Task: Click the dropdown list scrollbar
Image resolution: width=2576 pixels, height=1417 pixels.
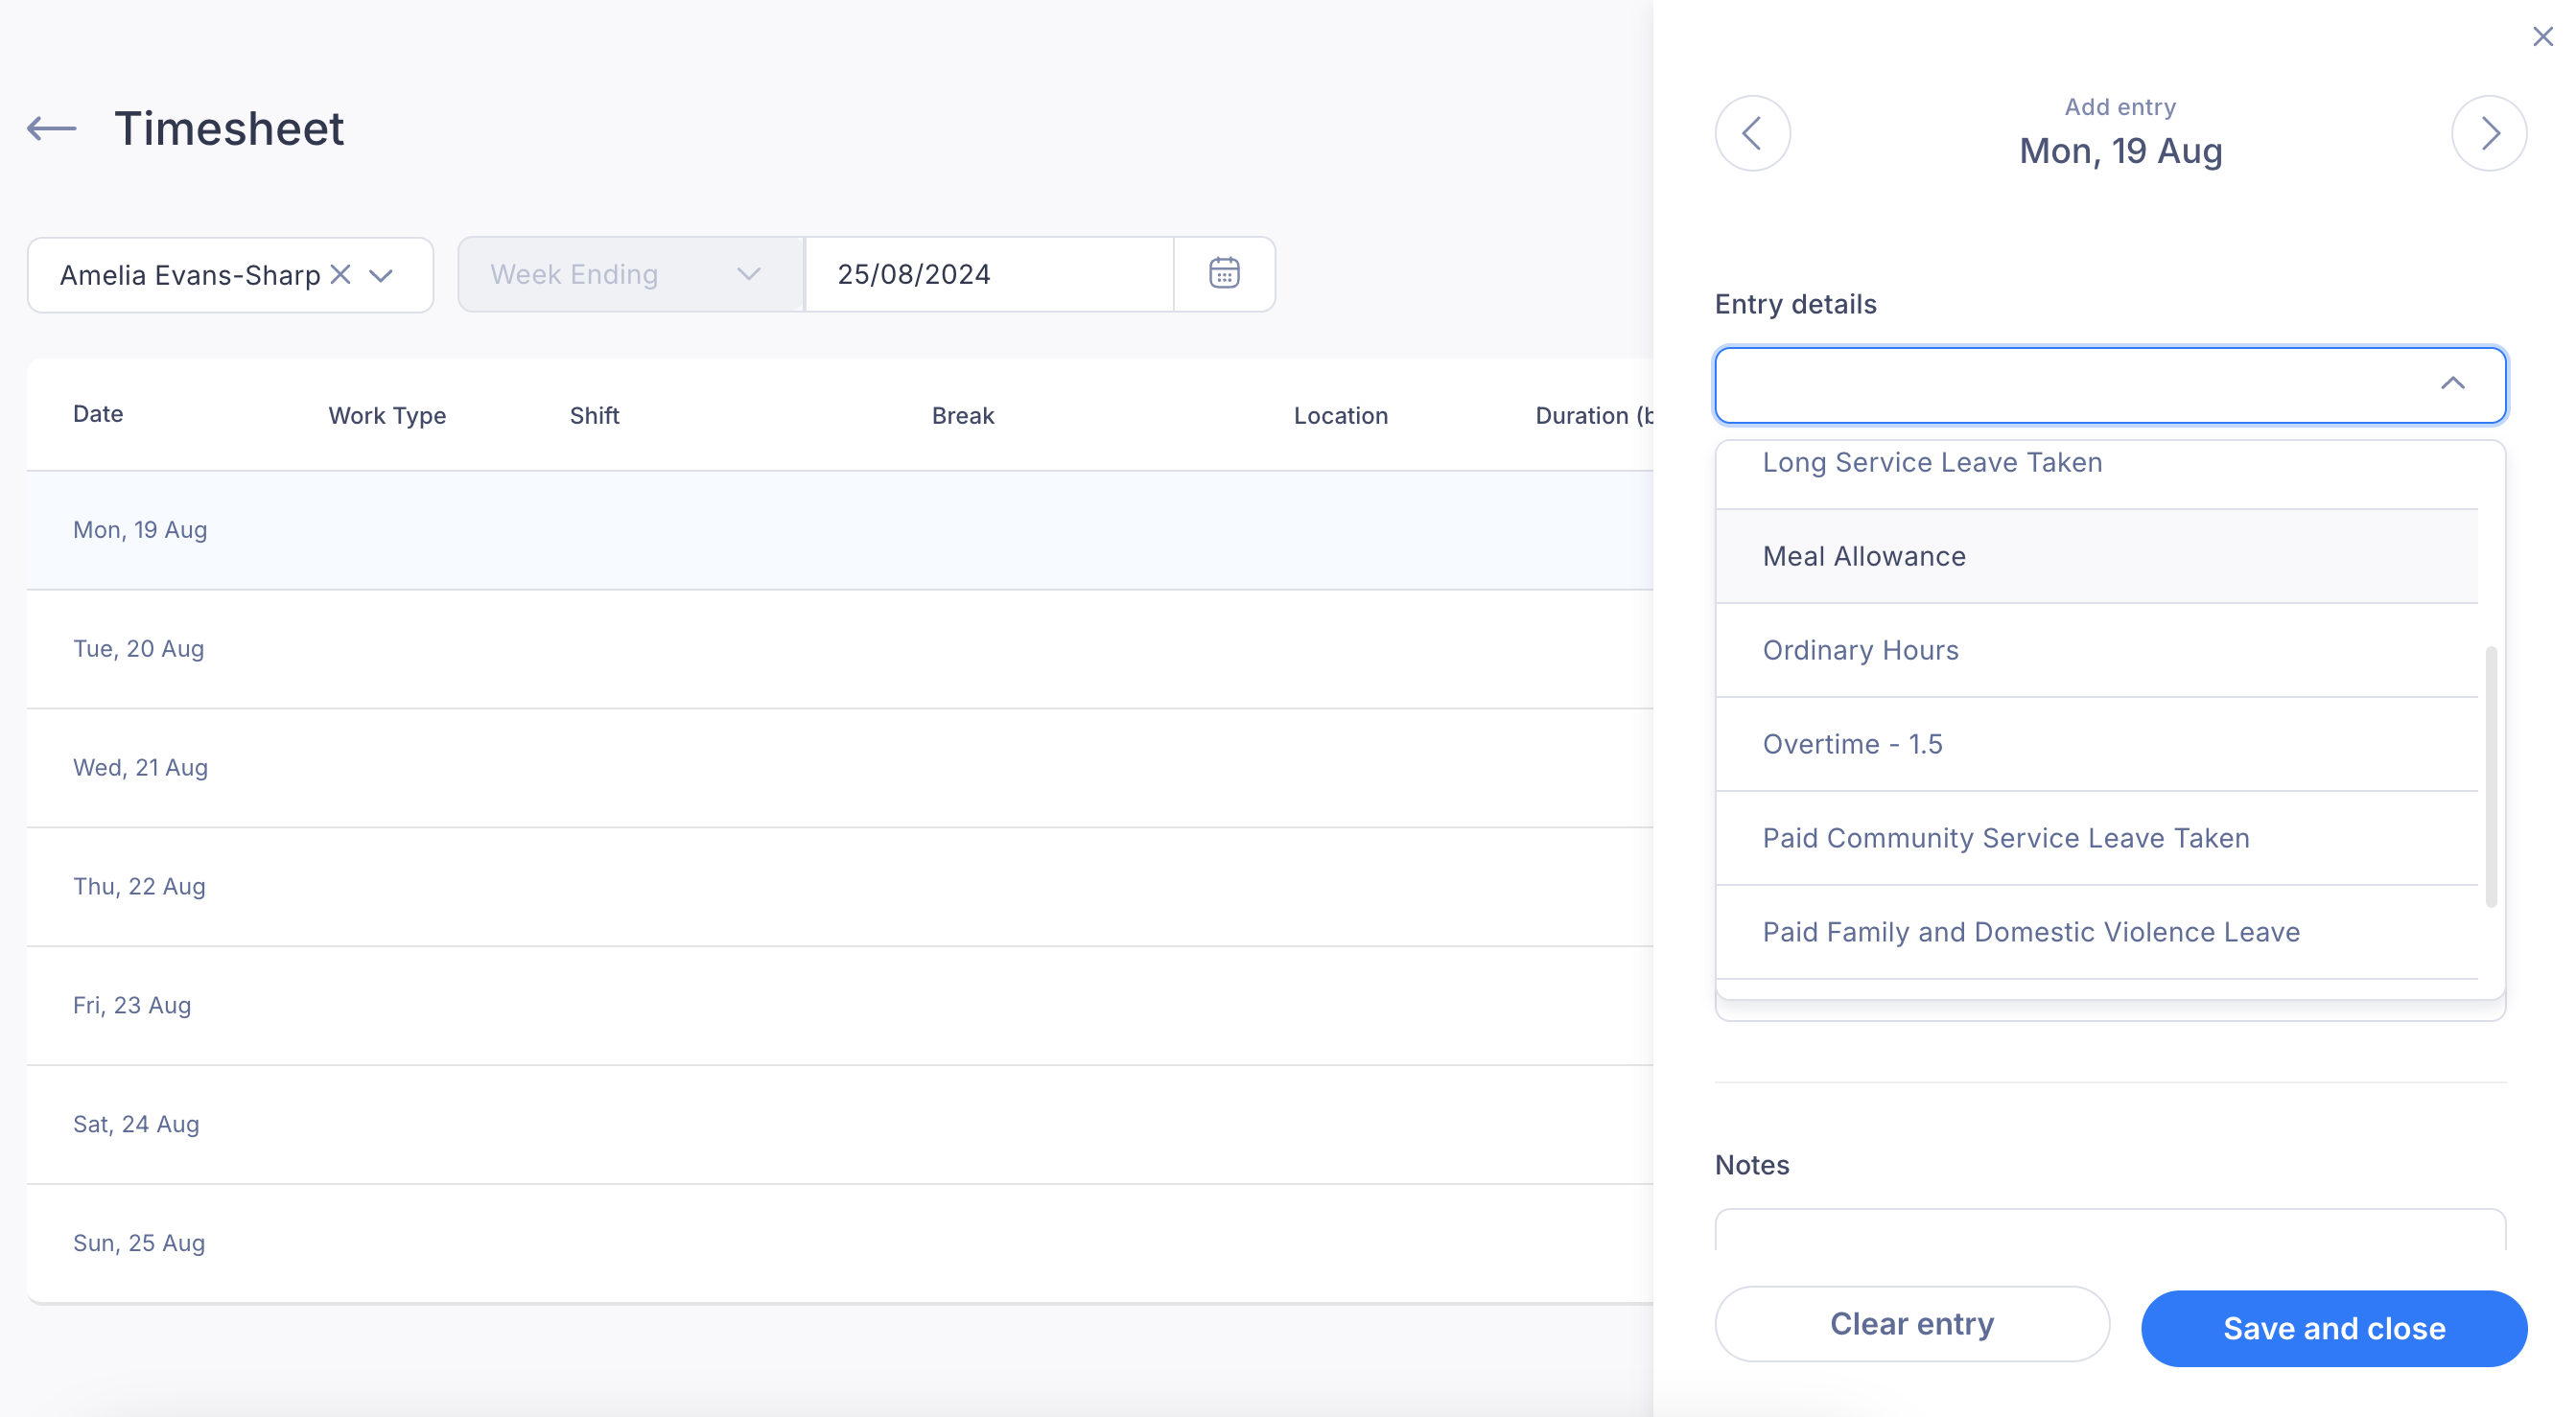Action: point(2491,777)
